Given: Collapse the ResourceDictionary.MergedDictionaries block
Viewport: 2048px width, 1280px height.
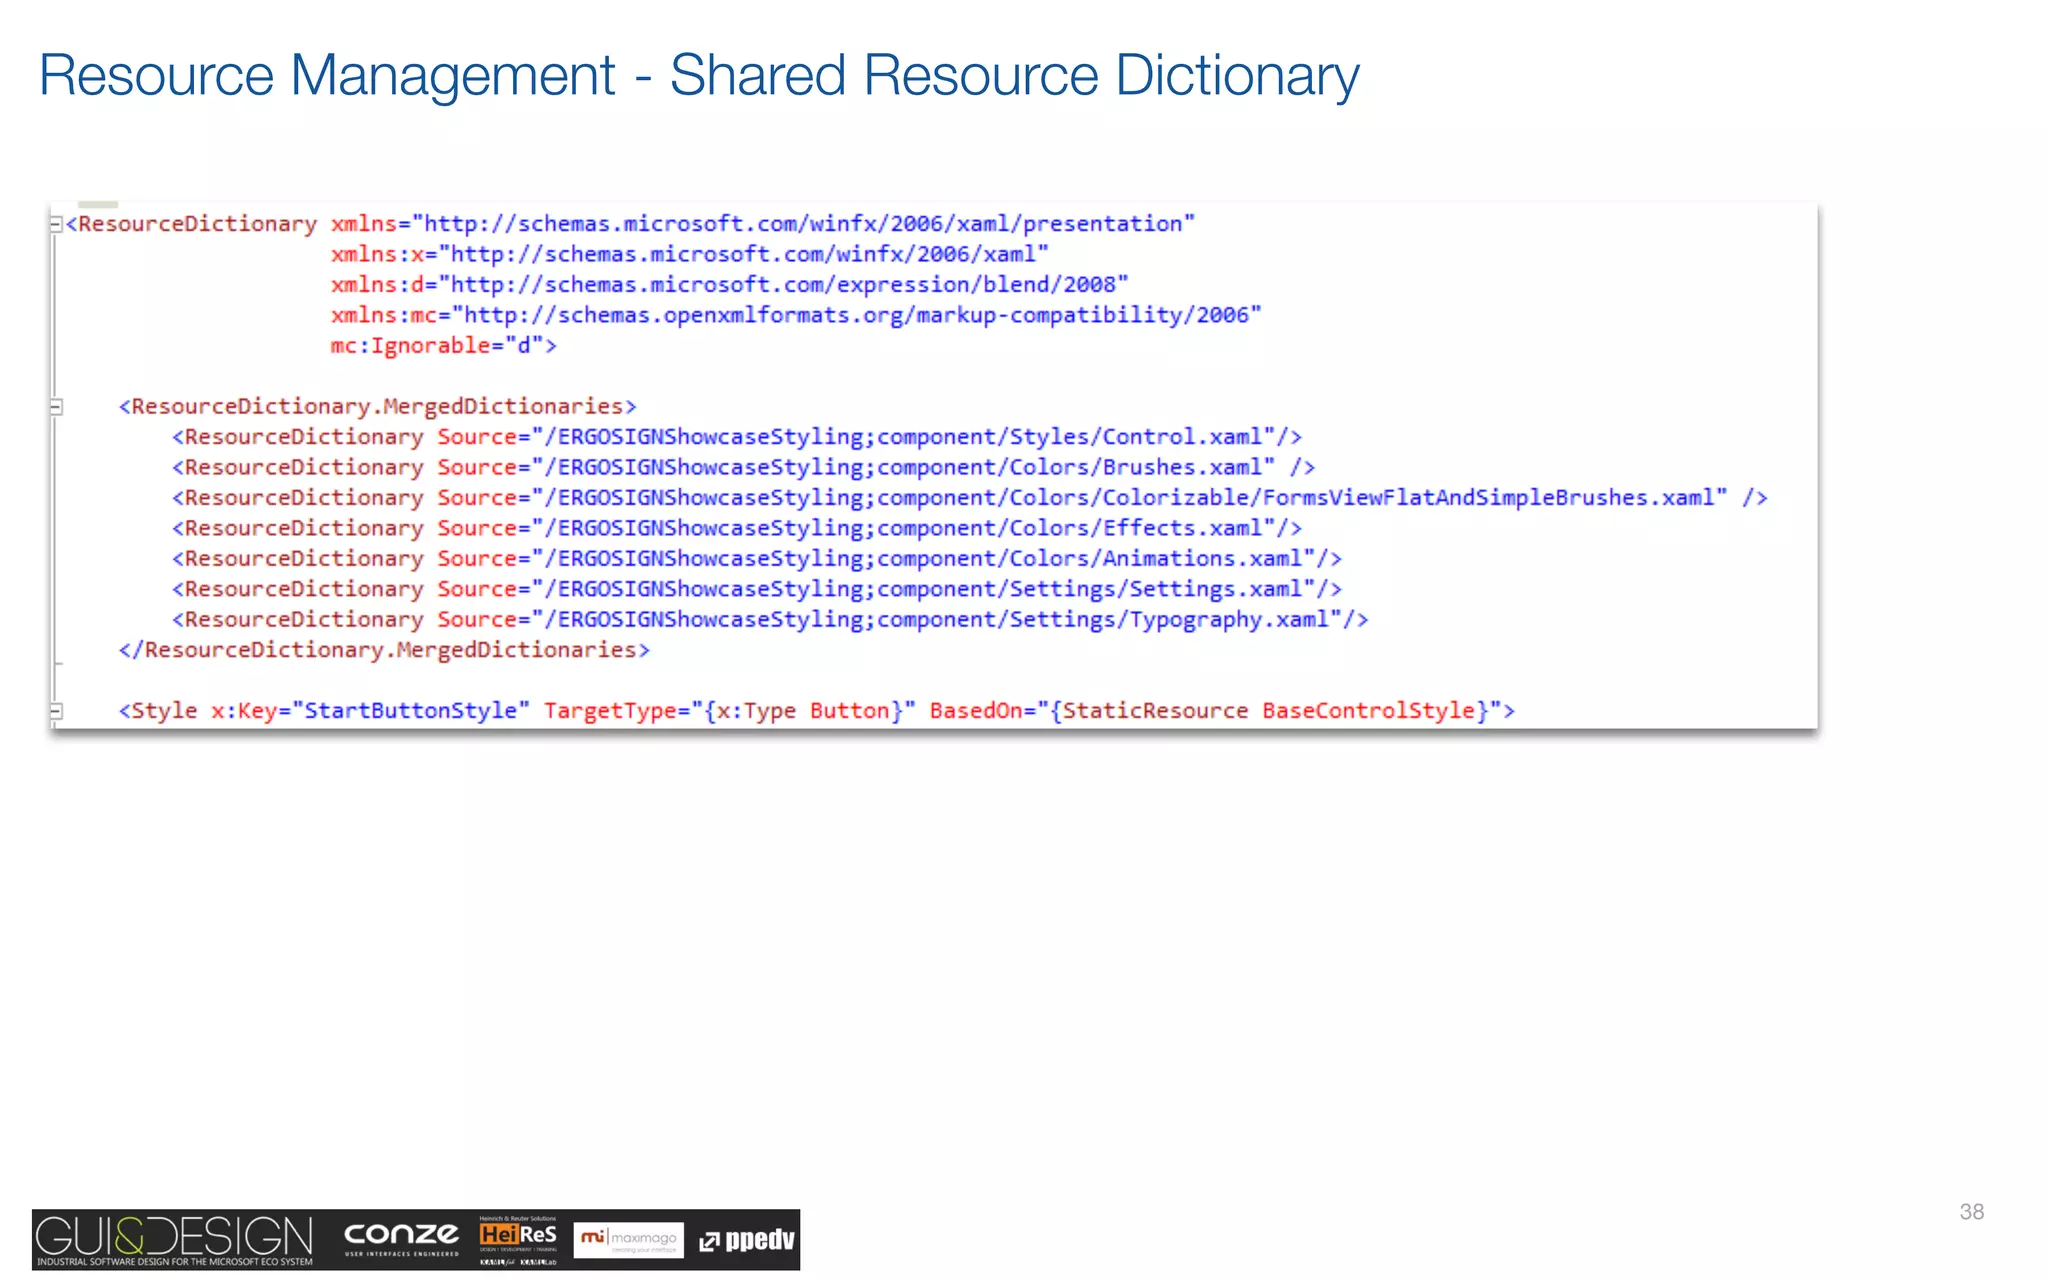Looking at the screenshot, I should point(56,407).
